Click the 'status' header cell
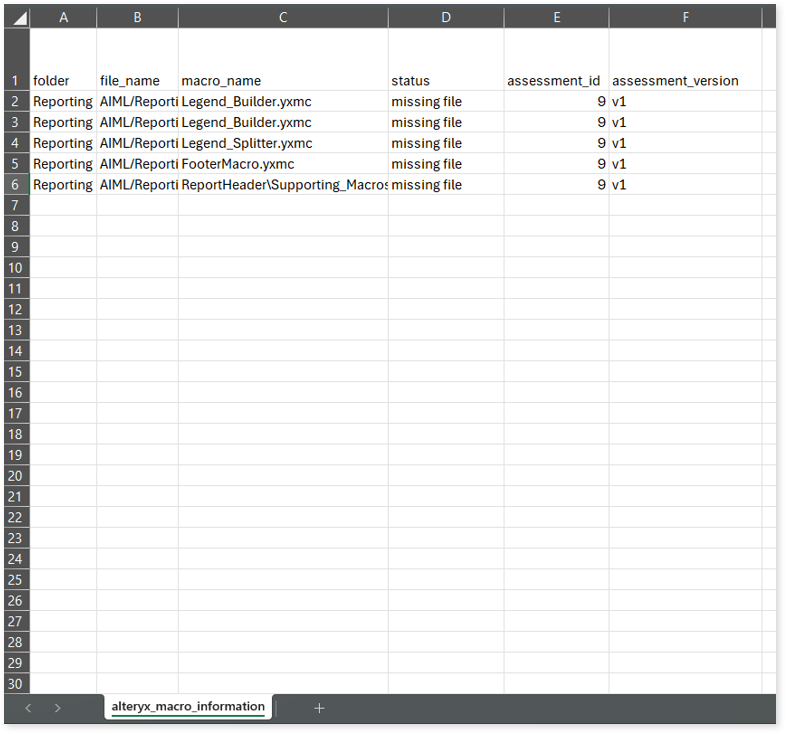The image size is (786, 734). point(446,59)
